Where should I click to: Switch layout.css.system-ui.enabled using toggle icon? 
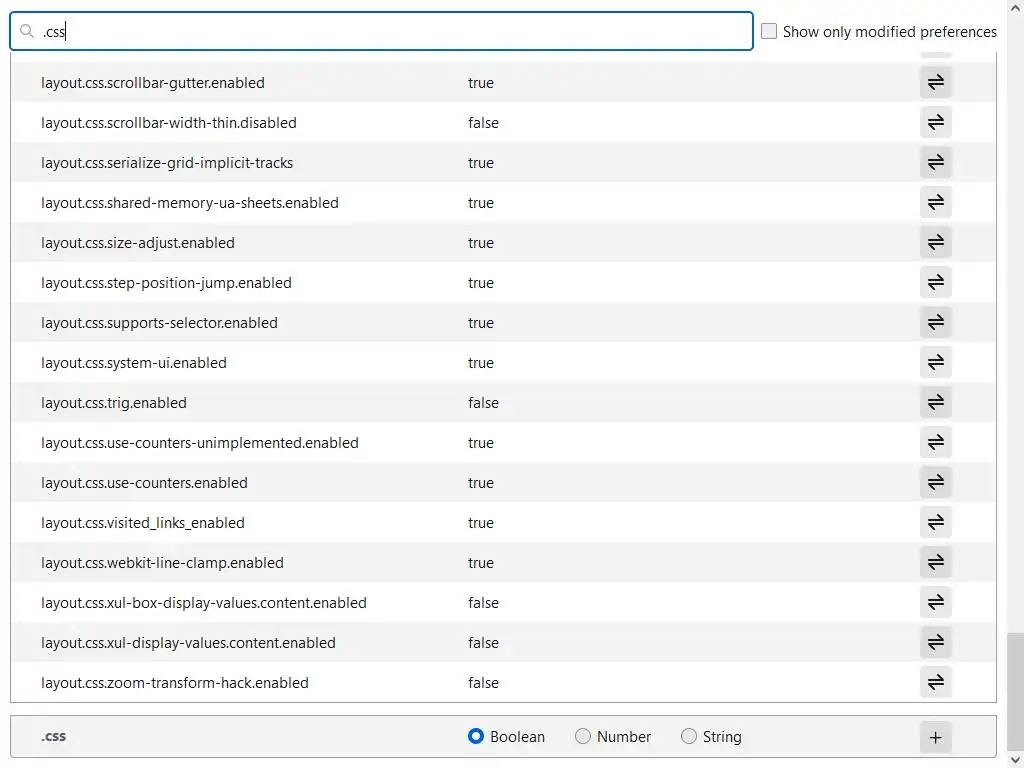point(936,362)
